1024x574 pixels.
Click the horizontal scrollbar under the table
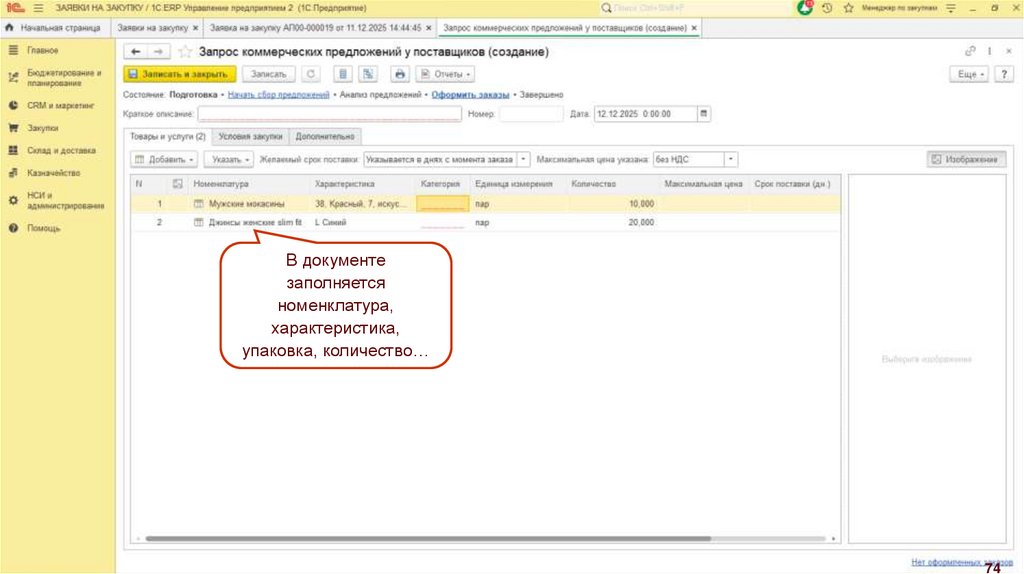pyautogui.click(x=480, y=539)
